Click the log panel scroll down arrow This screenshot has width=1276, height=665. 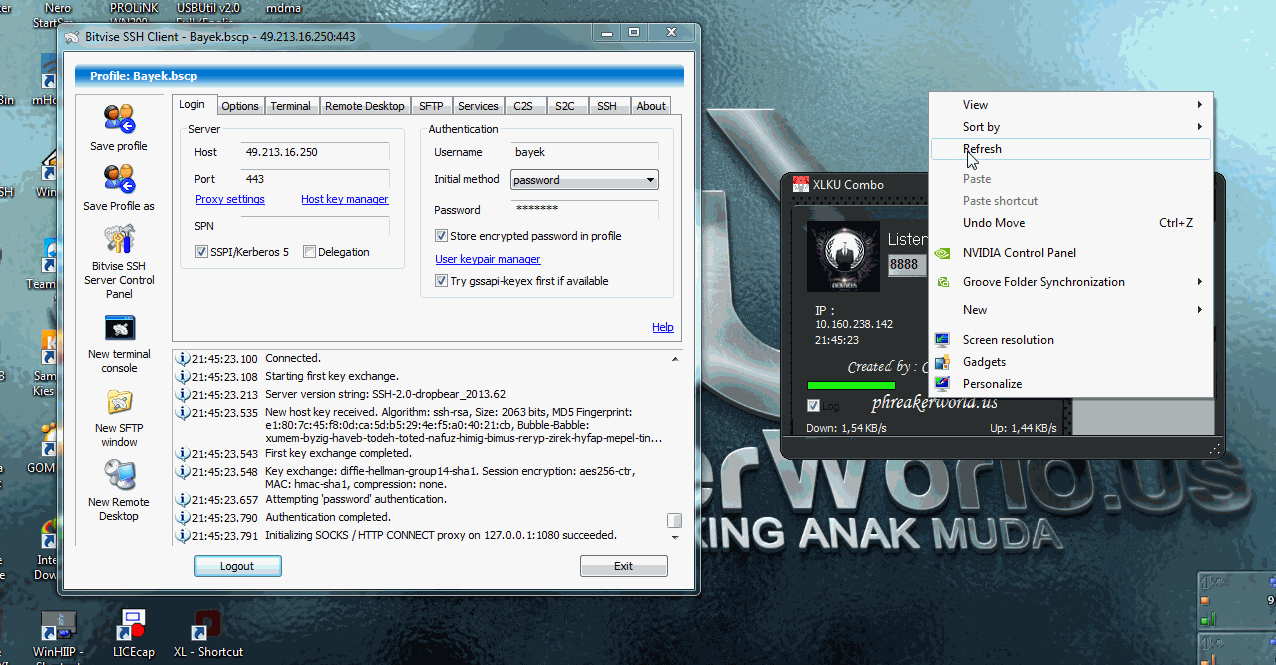675,536
